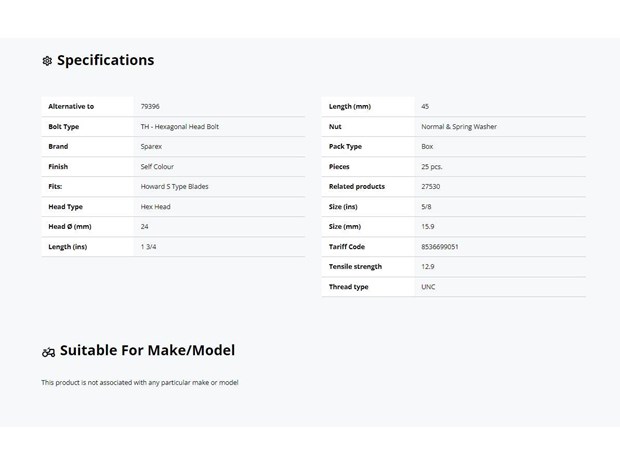The image size is (620, 465).
Task: Select tariff code 8536699051
Action: (440, 247)
